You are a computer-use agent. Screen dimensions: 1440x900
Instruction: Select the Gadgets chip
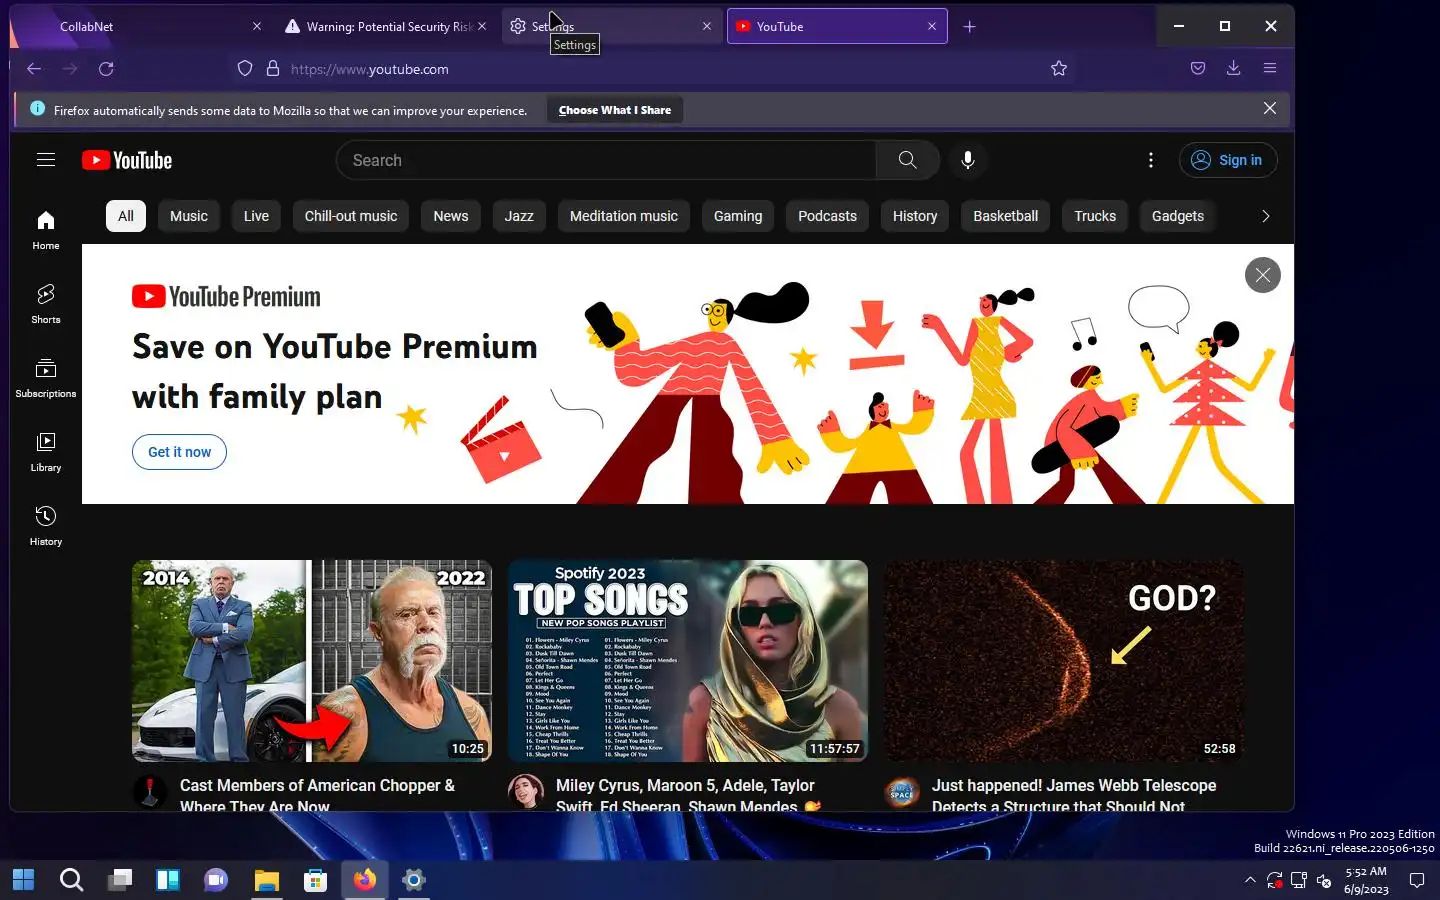(1178, 216)
